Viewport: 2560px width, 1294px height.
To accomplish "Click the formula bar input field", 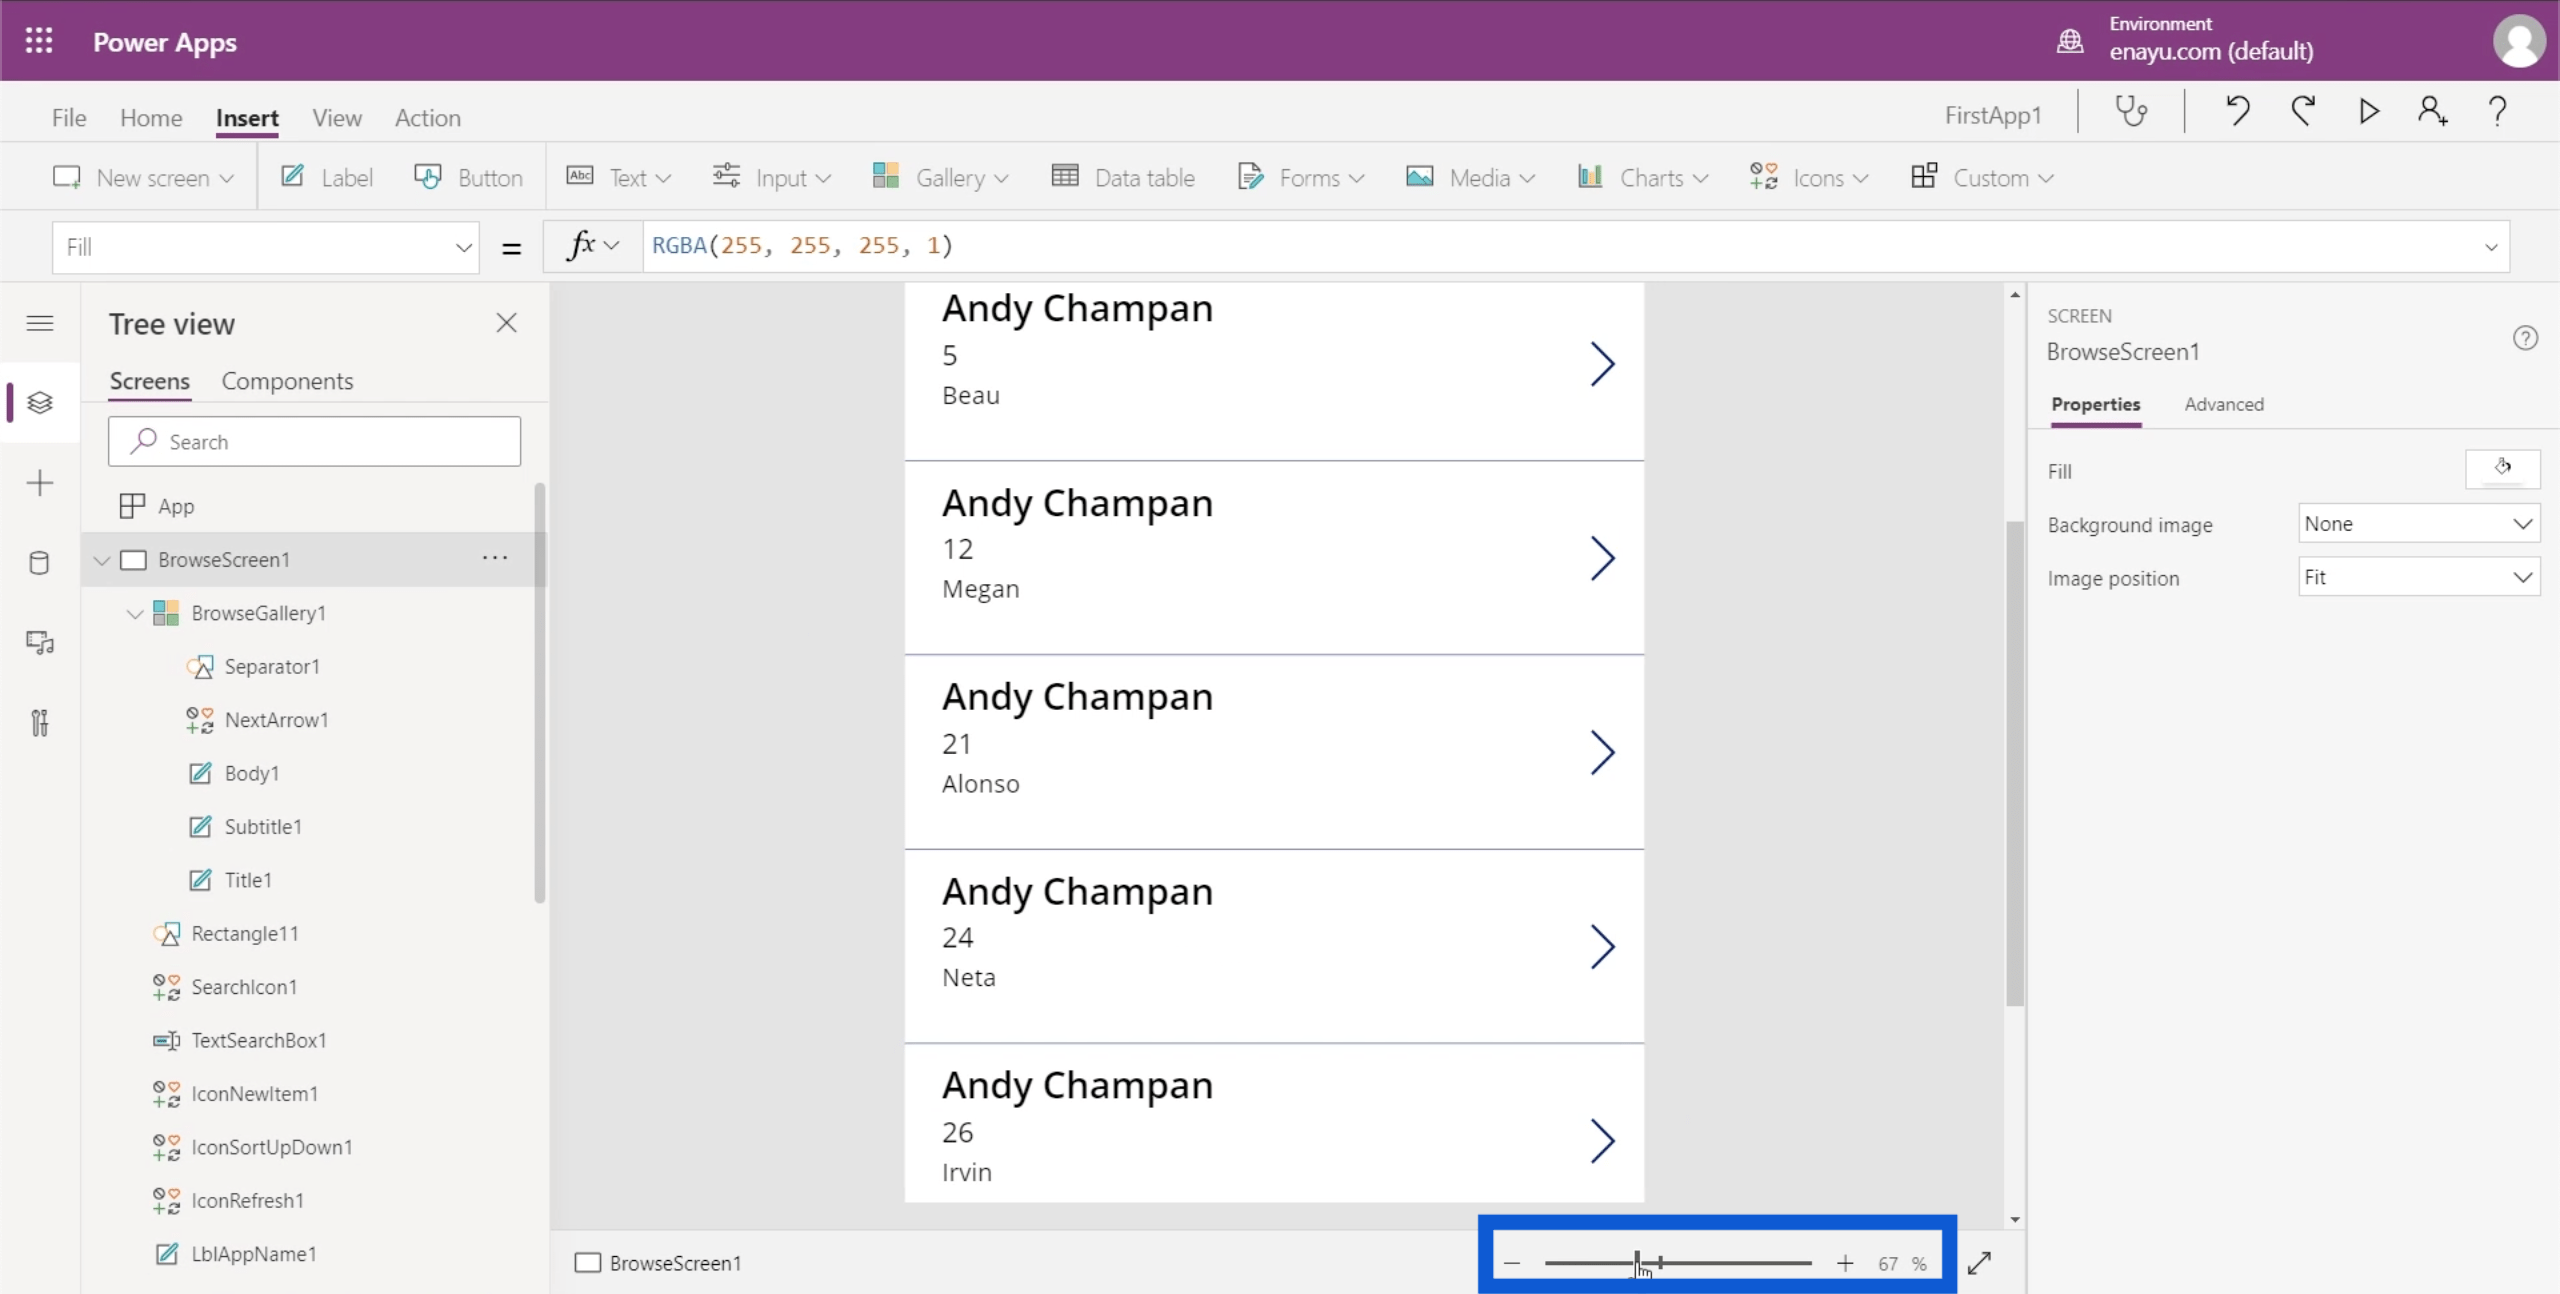I will point(1567,246).
